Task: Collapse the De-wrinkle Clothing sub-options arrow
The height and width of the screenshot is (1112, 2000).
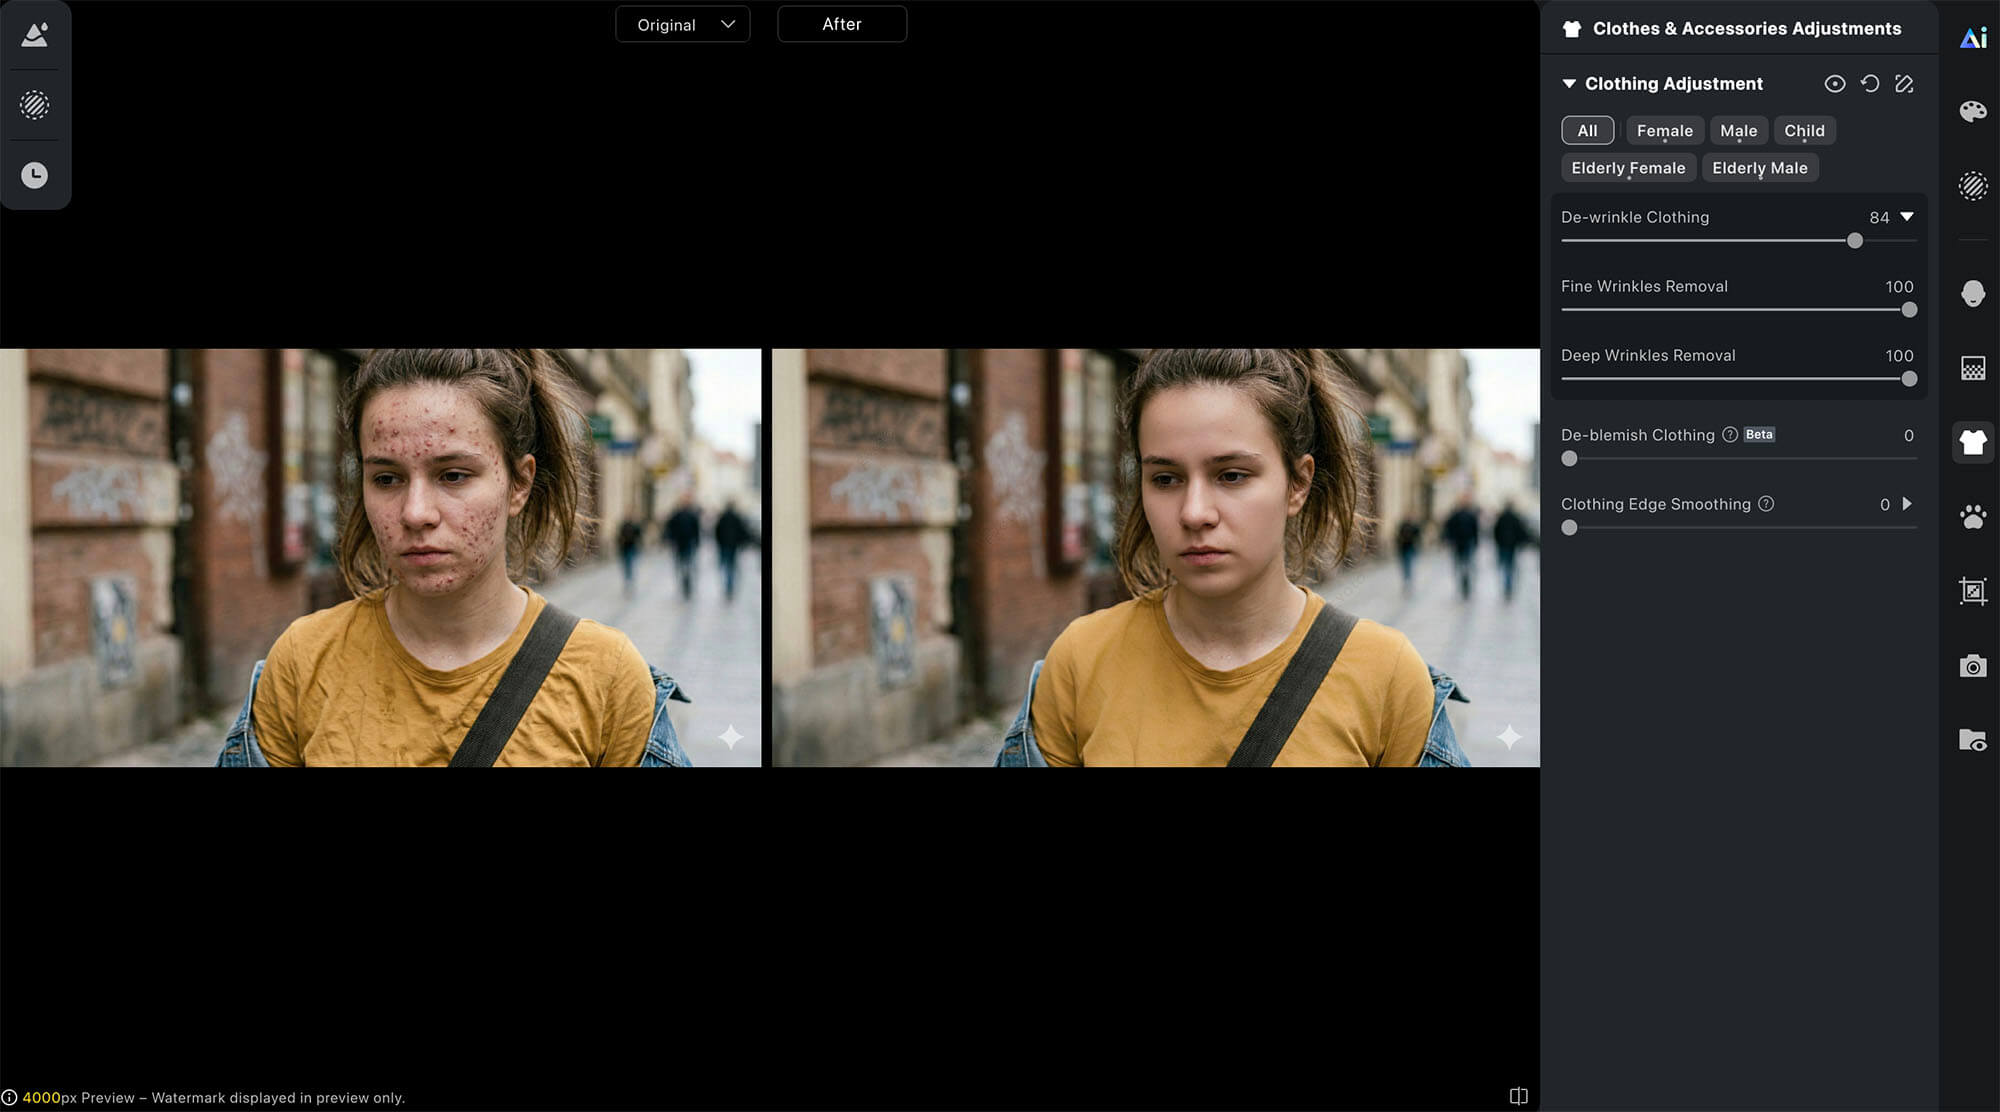Action: 1907,217
